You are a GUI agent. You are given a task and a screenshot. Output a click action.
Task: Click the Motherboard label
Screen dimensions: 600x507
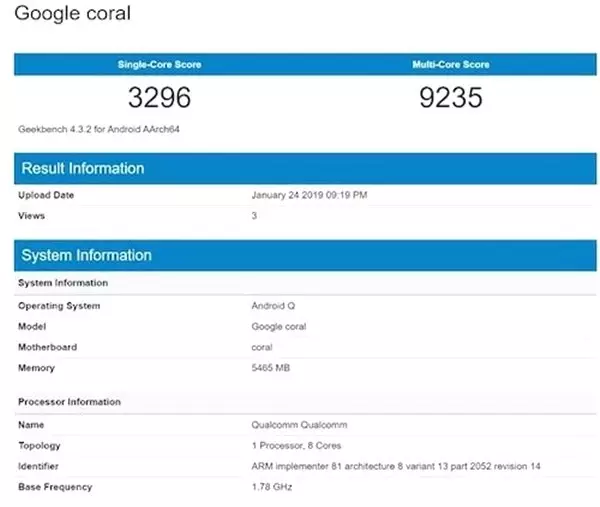point(47,347)
